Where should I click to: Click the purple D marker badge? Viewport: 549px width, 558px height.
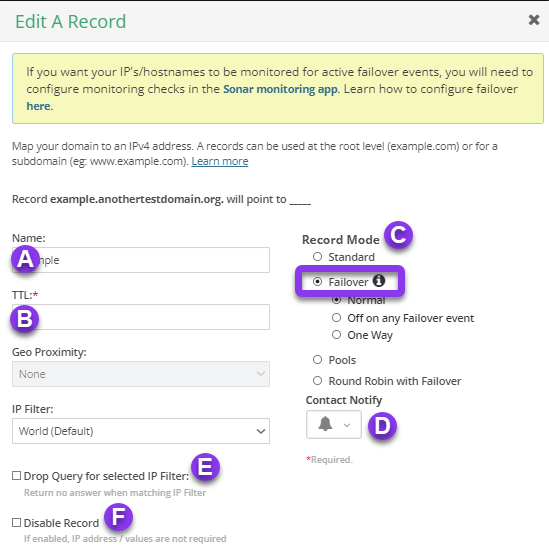click(382, 426)
